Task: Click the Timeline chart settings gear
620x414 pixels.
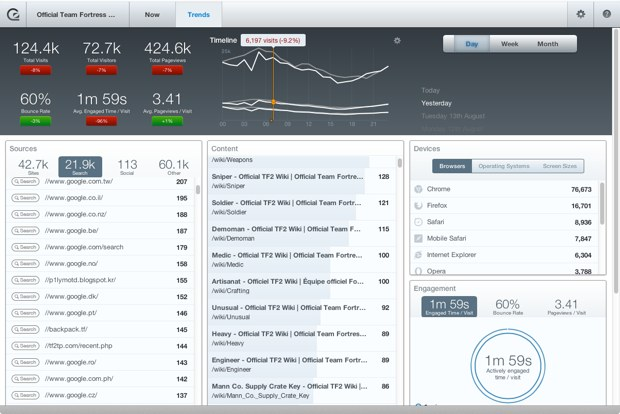Action: 397,40
